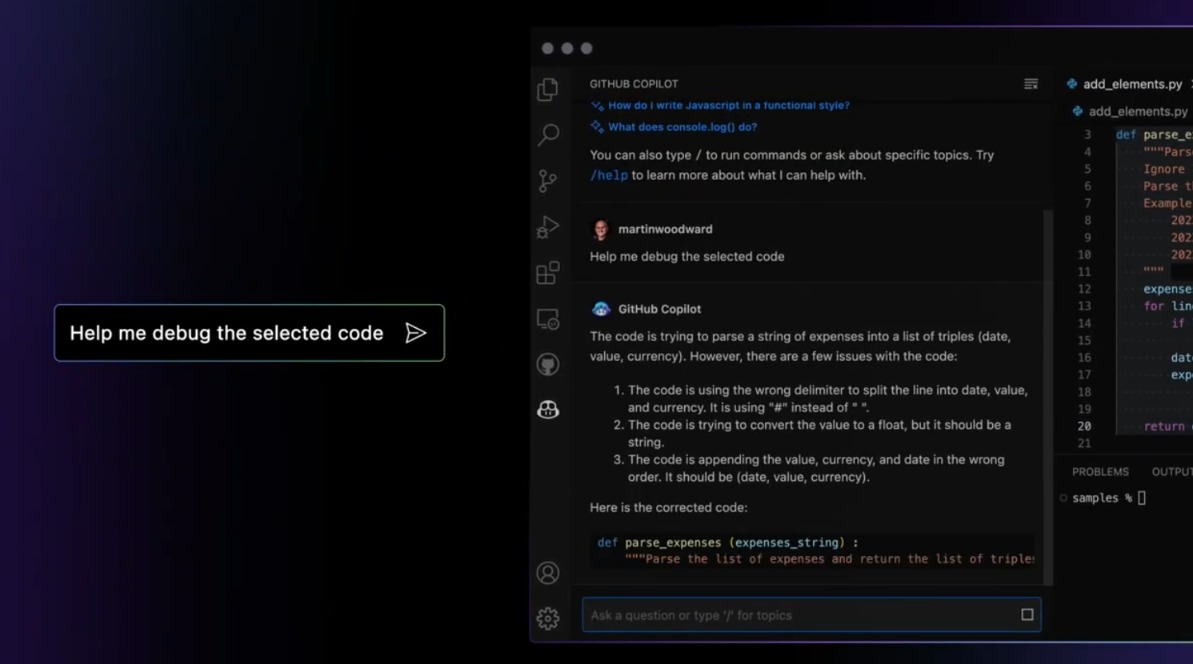Open the Explorer files icon
This screenshot has height=664, width=1193.
548,89
